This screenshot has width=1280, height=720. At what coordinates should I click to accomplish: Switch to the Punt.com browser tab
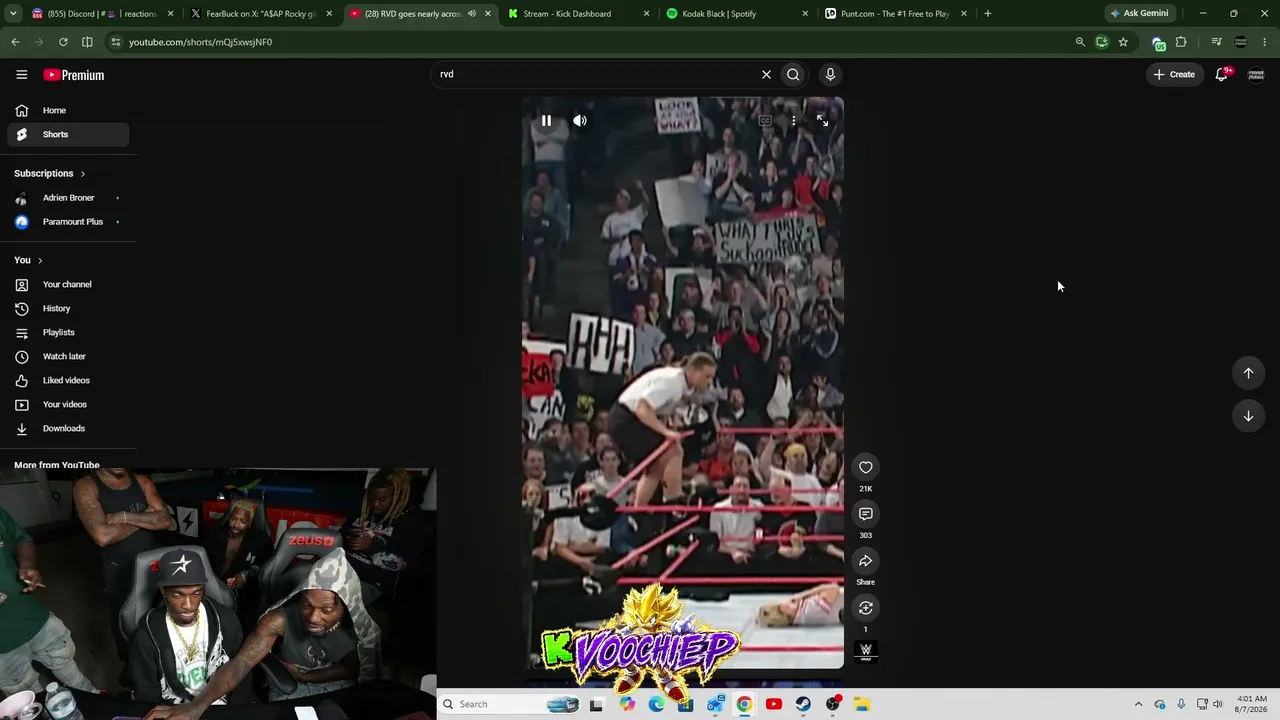(895, 14)
